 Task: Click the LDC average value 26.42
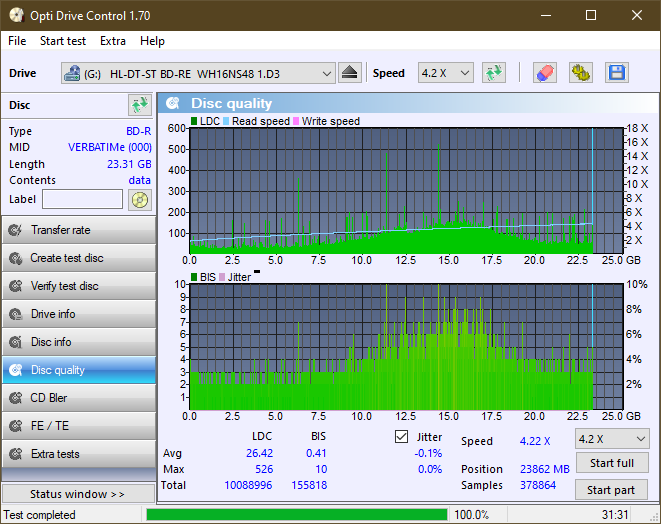coord(259,453)
